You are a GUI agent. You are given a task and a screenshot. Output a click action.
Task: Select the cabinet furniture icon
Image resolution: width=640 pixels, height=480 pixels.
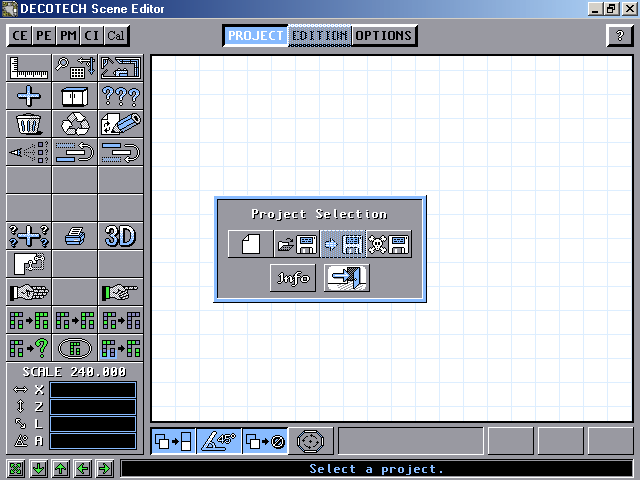pyautogui.click(x=75, y=96)
